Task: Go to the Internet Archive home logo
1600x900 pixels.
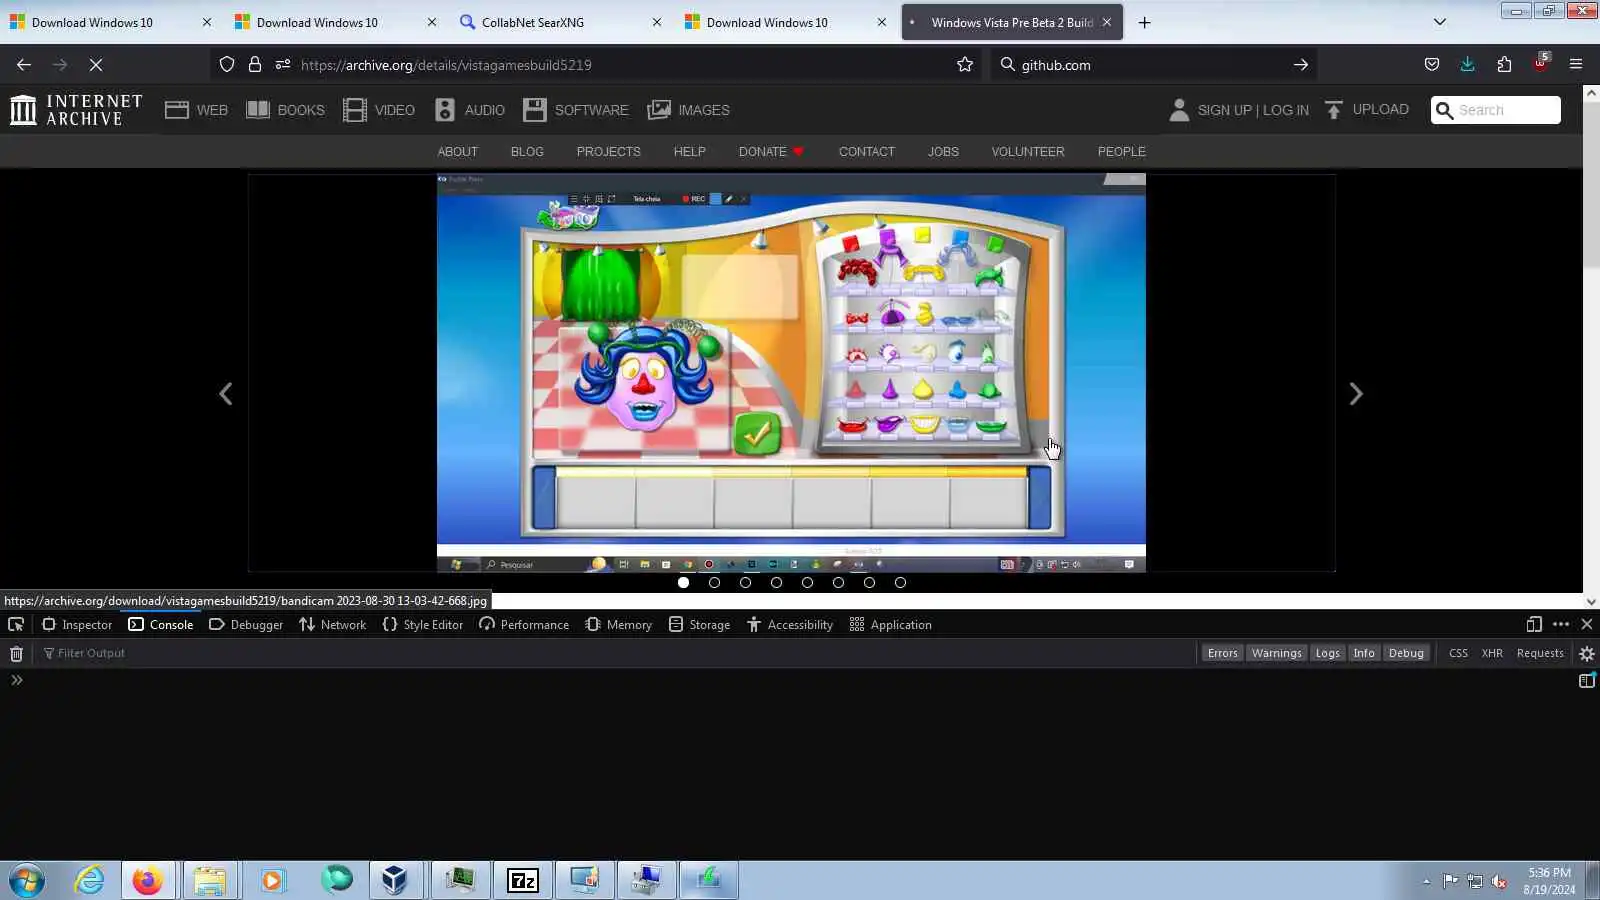Action: 76,110
